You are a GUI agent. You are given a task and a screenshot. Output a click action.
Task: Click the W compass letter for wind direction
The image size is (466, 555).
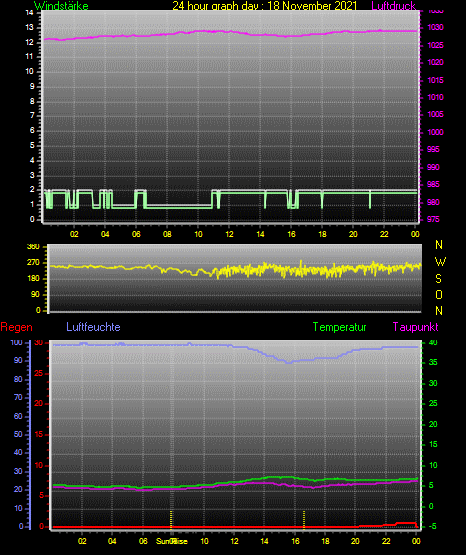coord(440,262)
